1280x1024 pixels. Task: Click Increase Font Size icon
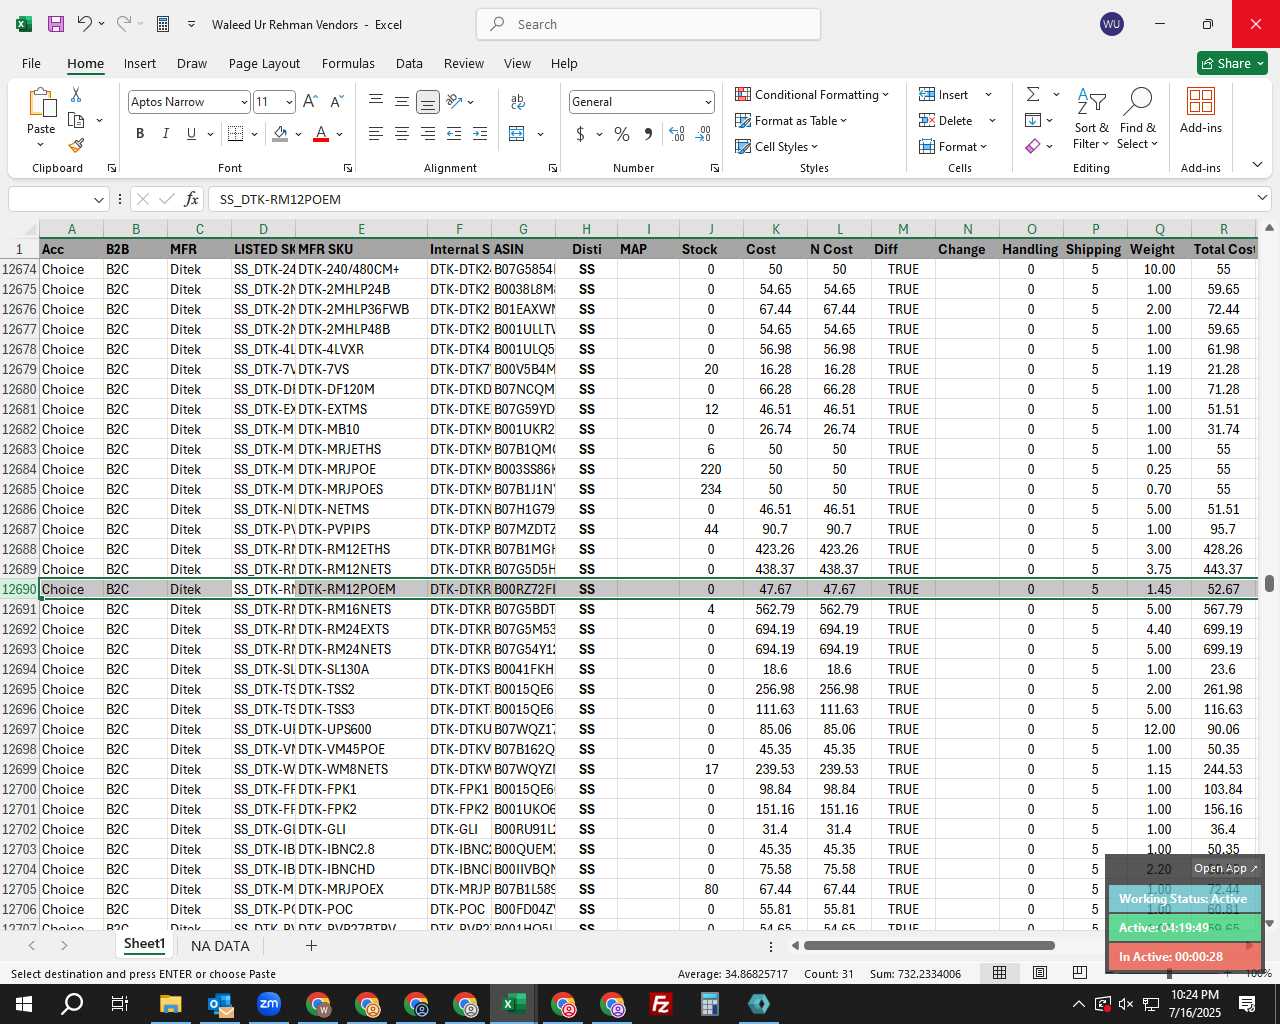coord(310,102)
